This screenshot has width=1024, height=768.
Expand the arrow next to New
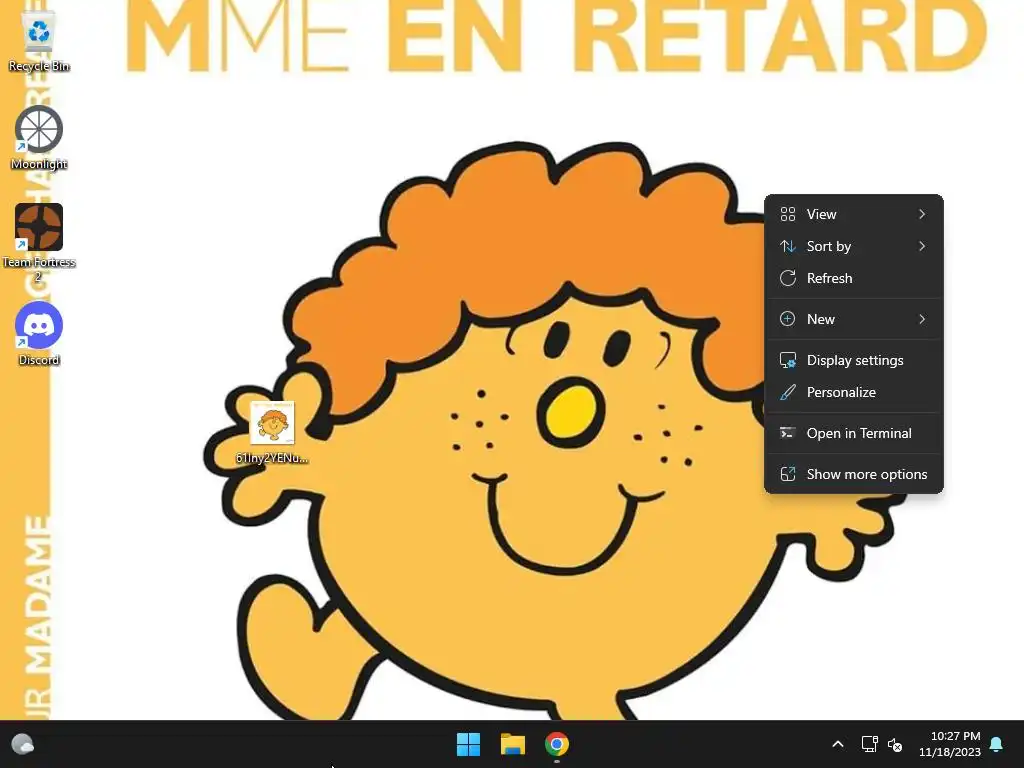[922, 319]
